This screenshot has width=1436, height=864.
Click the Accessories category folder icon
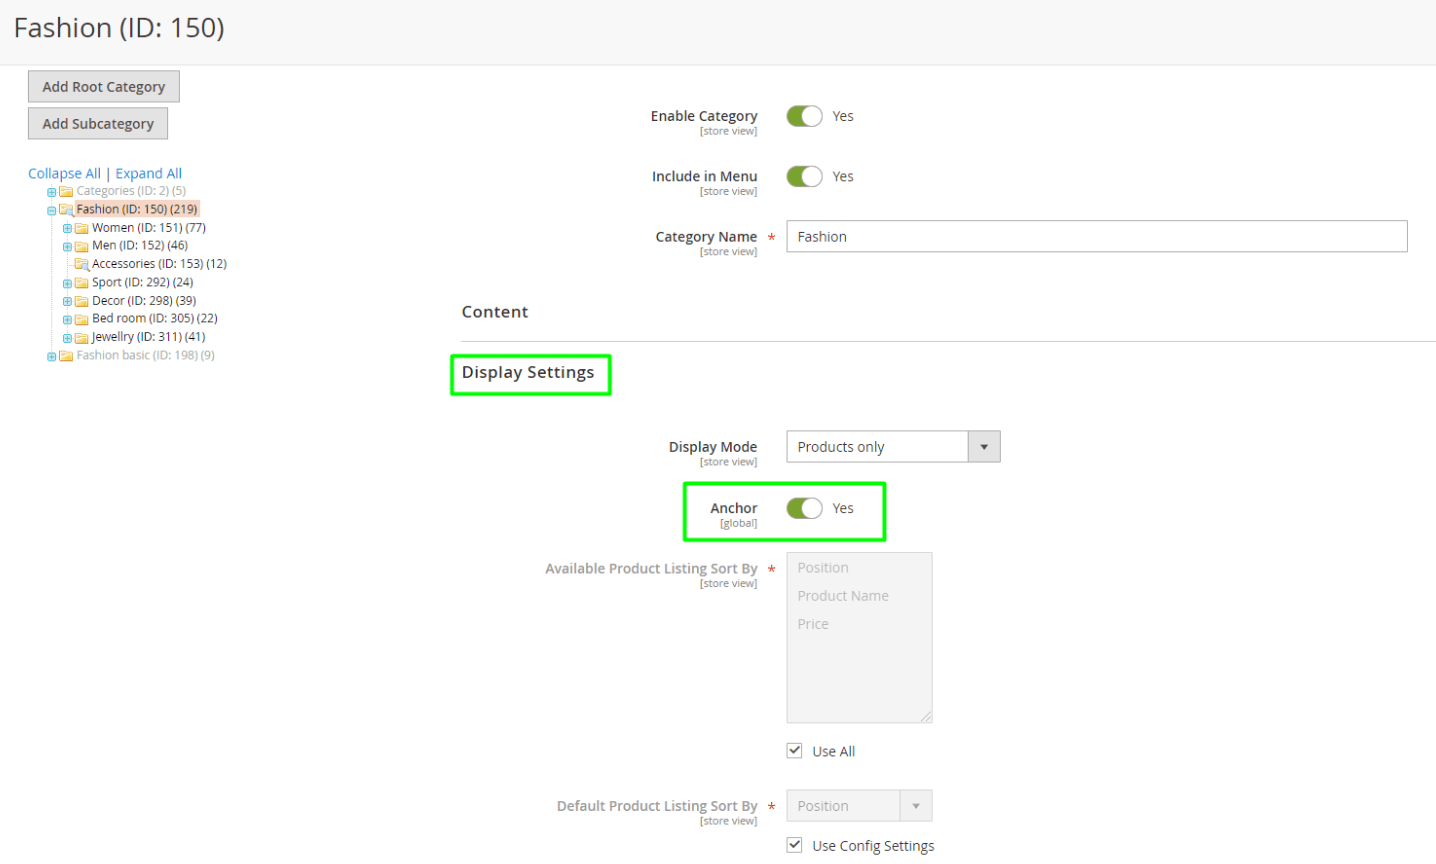click(82, 264)
